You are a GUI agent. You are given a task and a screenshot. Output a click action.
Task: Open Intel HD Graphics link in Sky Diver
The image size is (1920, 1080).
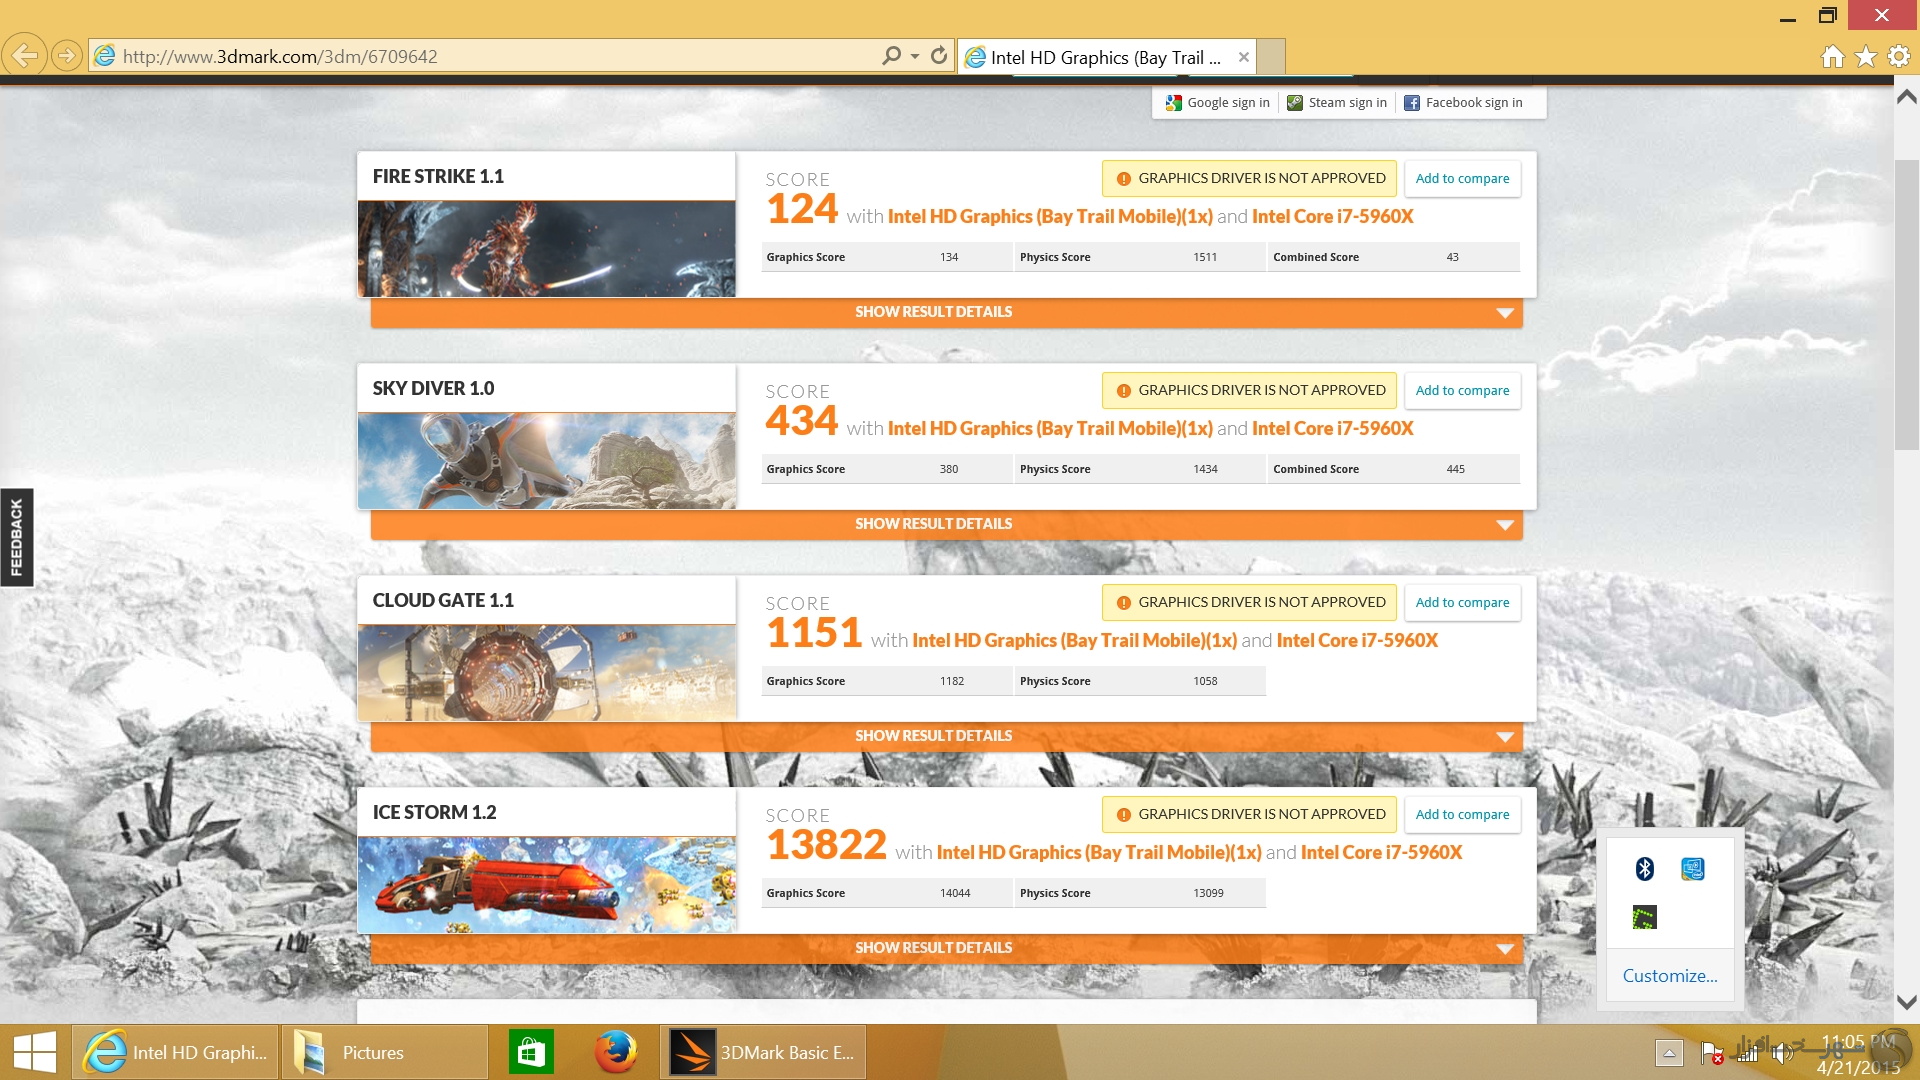[x=1050, y=429]
